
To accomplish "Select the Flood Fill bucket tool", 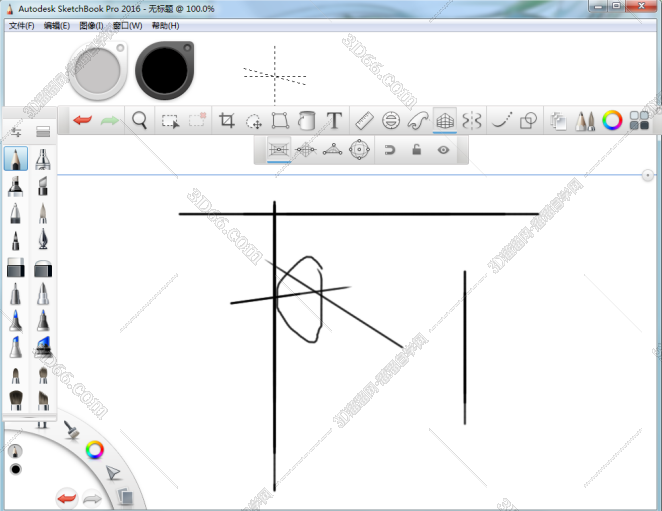I will tap(307, 121).
